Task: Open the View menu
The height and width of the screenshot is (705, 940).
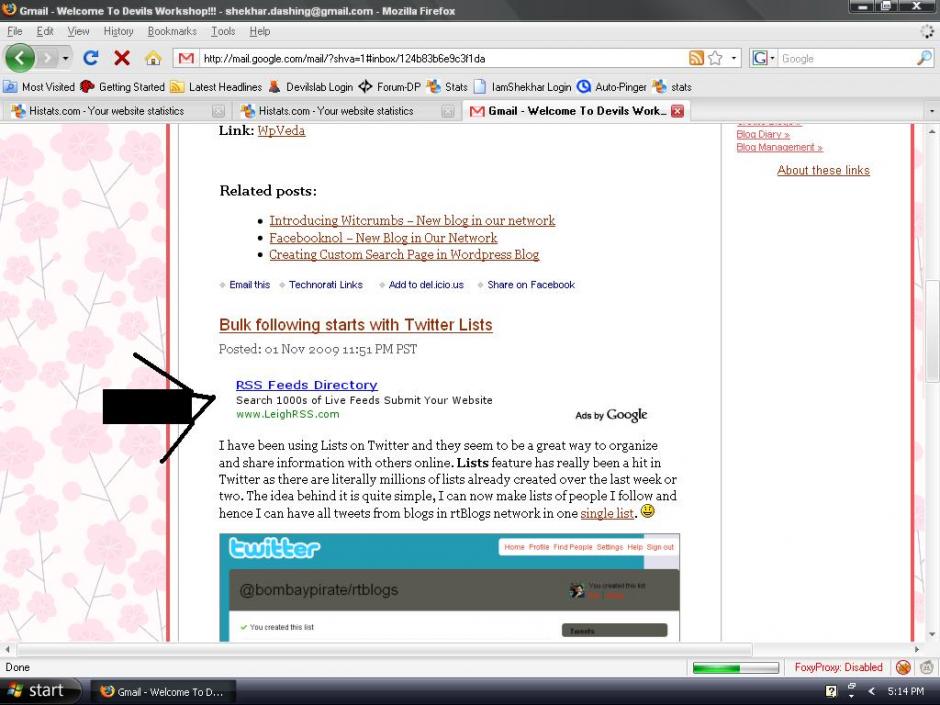Action: pos(78,31)
